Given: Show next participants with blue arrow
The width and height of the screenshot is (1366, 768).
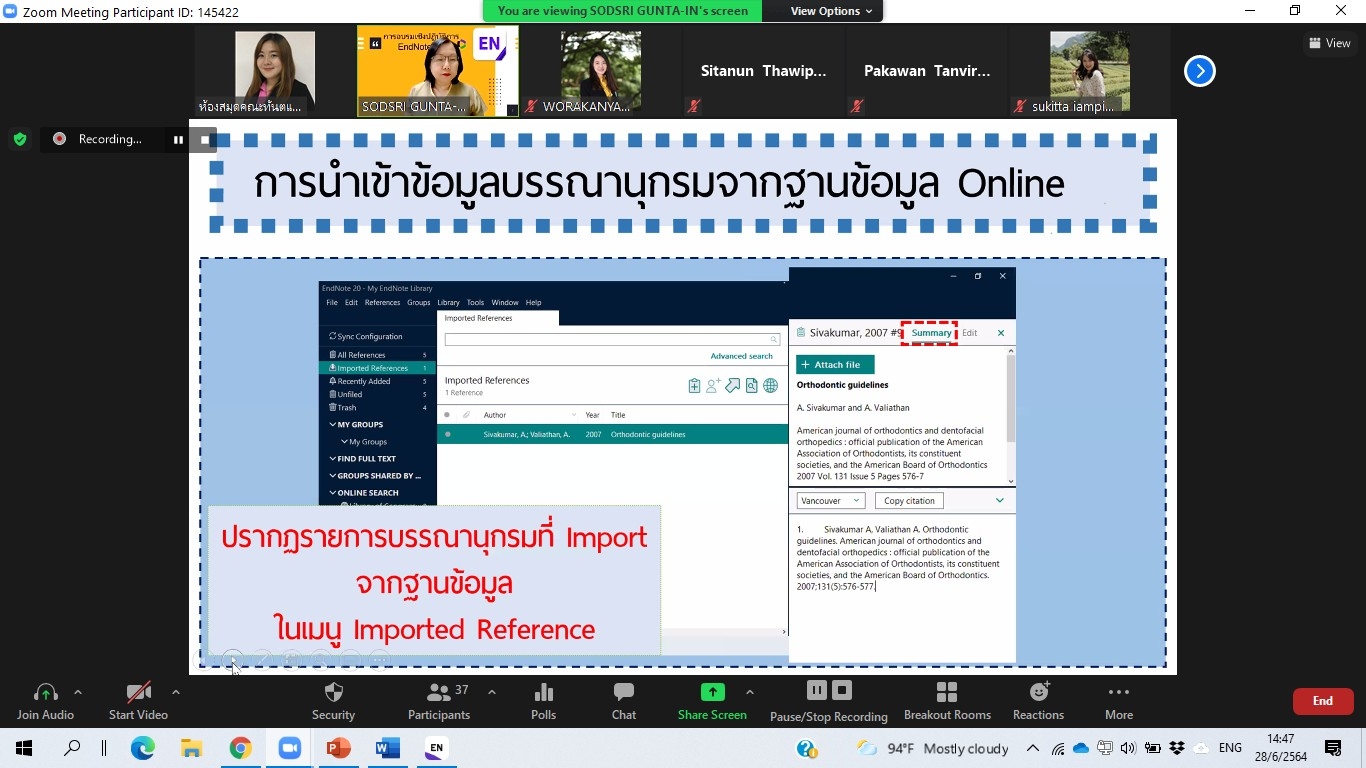Looking at the screenshot, I should [1199, 71].
